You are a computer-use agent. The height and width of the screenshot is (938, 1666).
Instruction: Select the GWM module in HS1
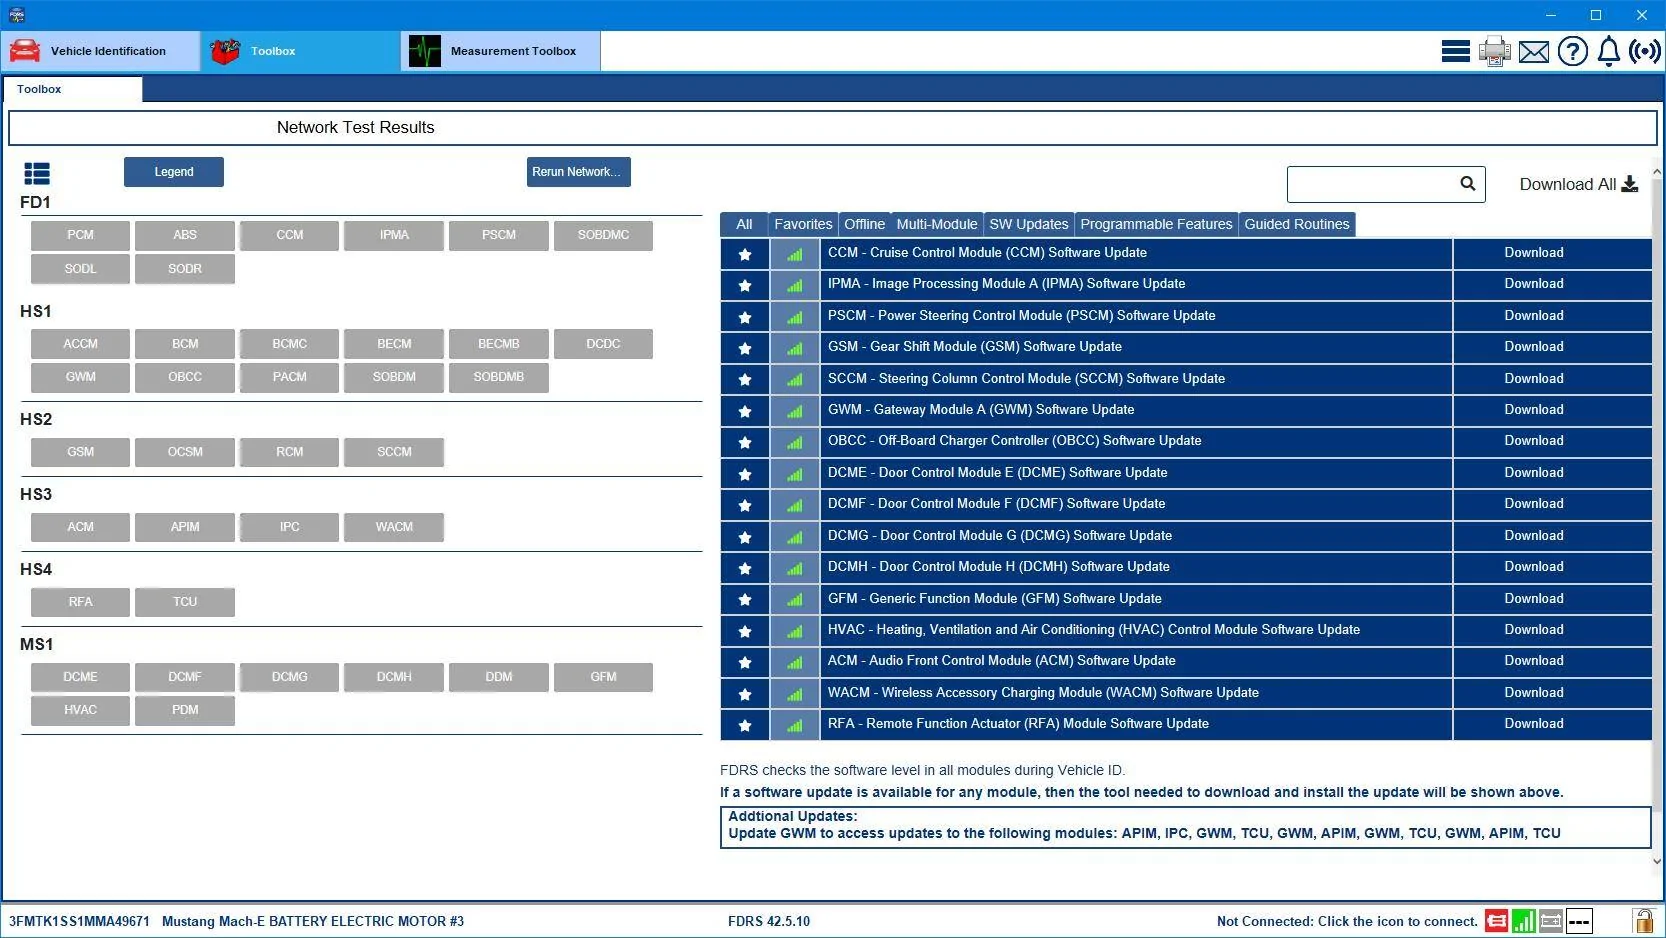coord(80,377)
